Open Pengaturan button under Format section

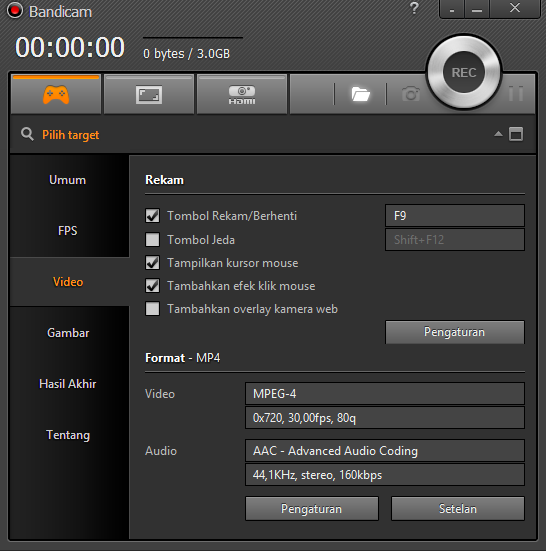[x=312, y=508]
